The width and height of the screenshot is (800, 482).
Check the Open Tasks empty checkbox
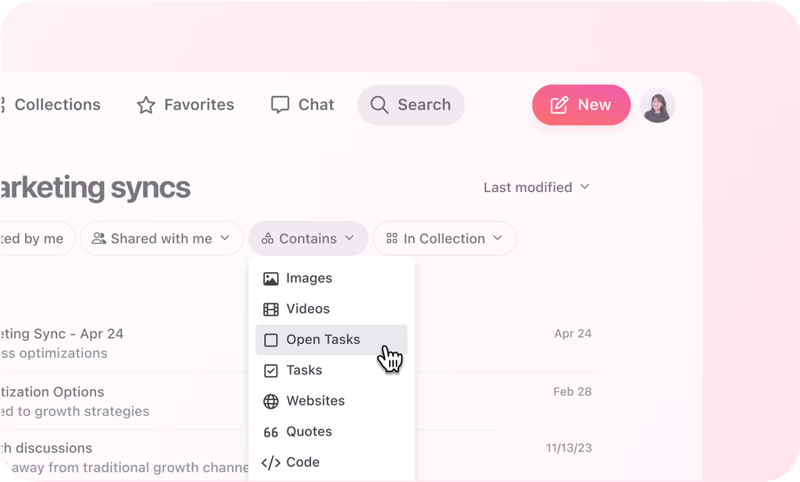click(x=271, y=340)
